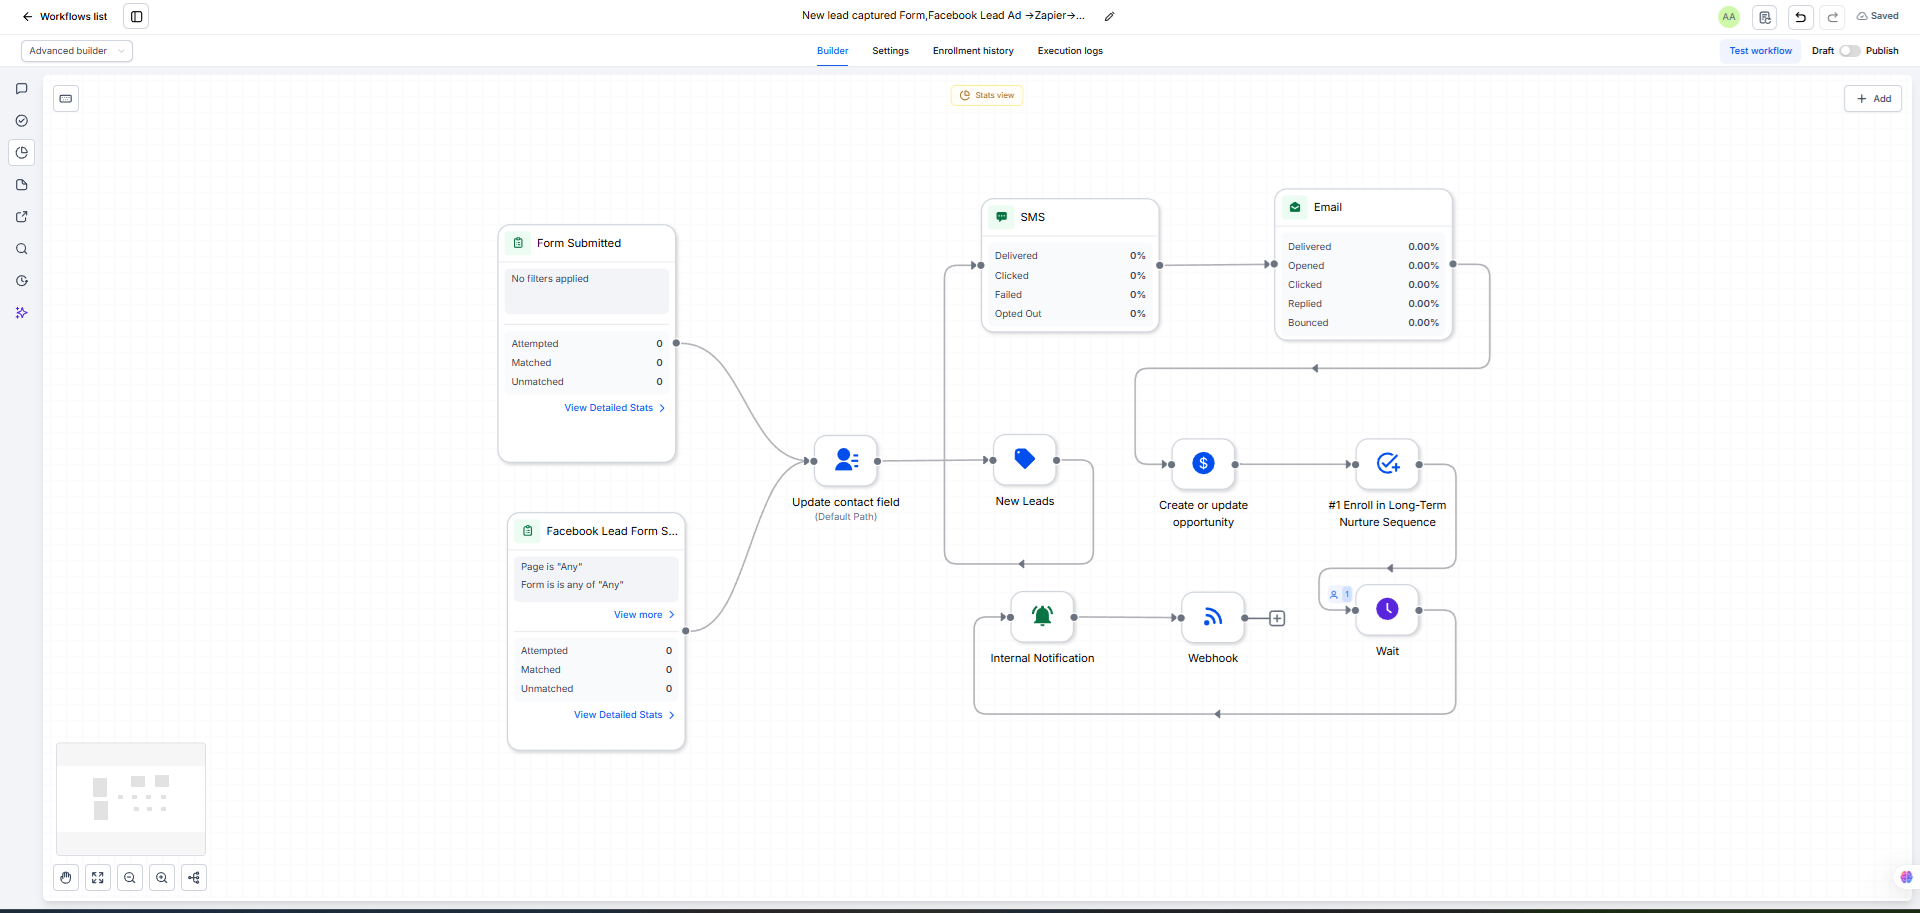Open the export/share sidebar icon
This screenshot has height=913, width=1920.
pos(22,217)
